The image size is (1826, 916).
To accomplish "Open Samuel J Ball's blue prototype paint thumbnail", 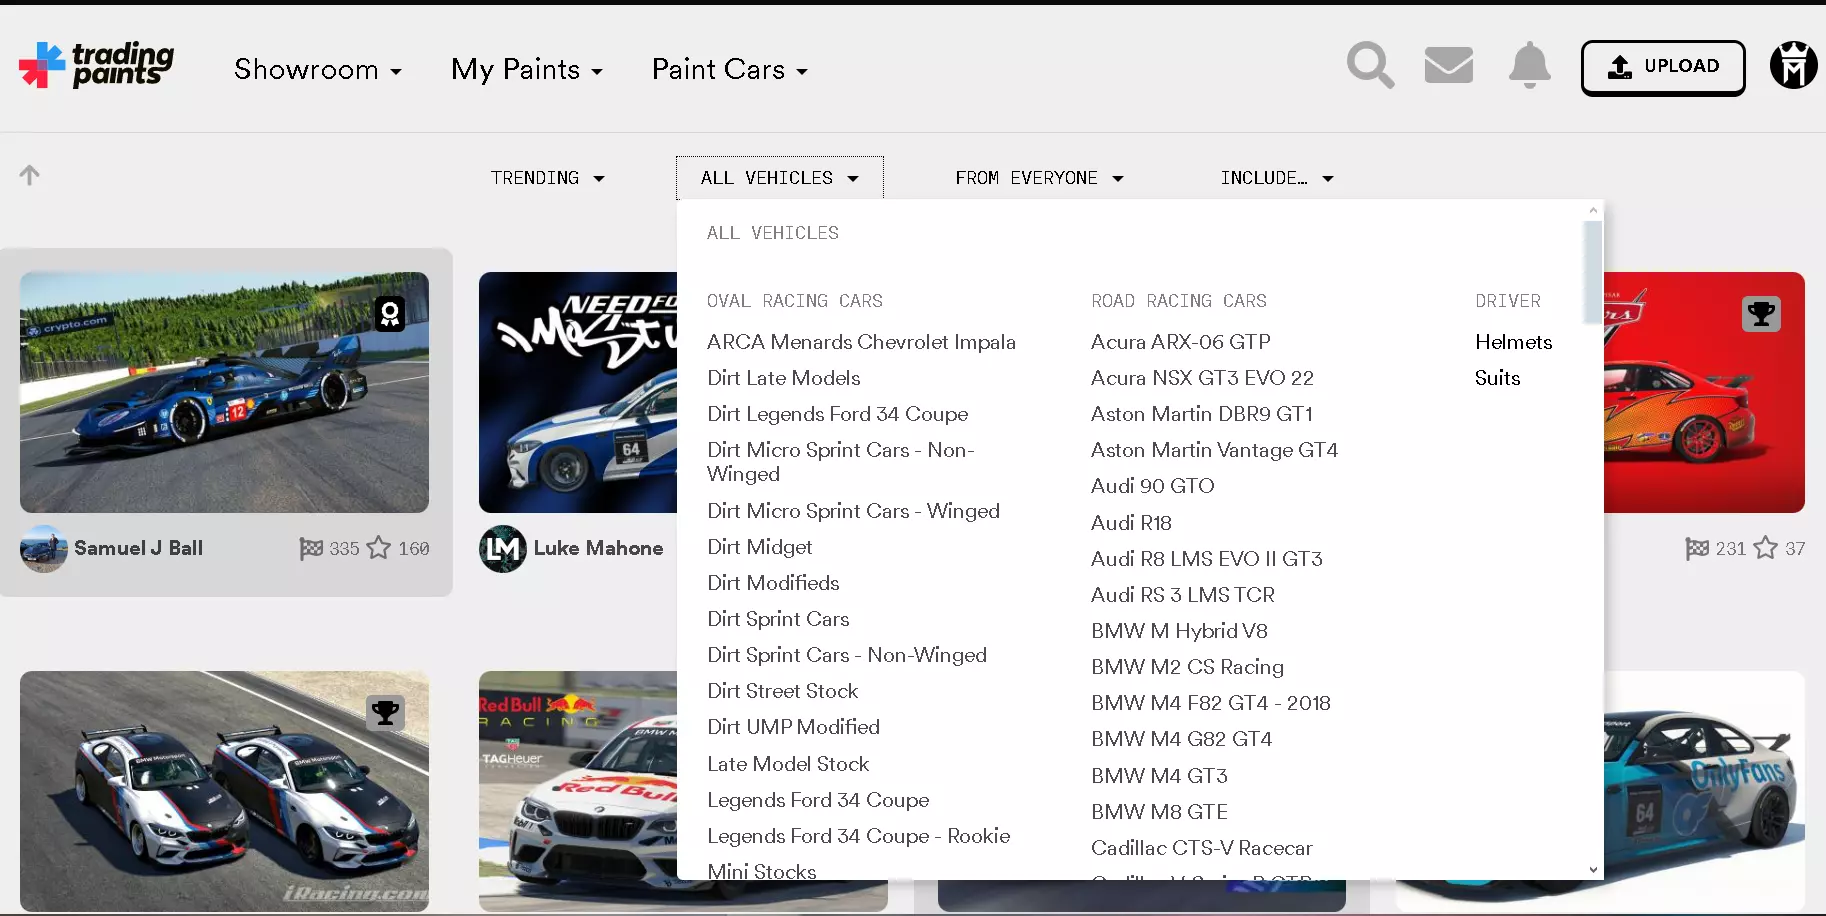I will coord(224,392).
